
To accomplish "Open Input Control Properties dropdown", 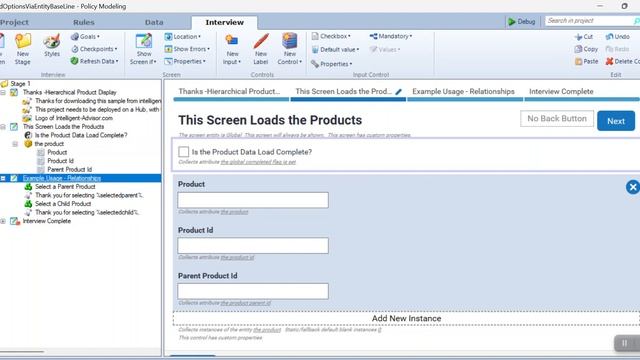I will click(331, 64).
